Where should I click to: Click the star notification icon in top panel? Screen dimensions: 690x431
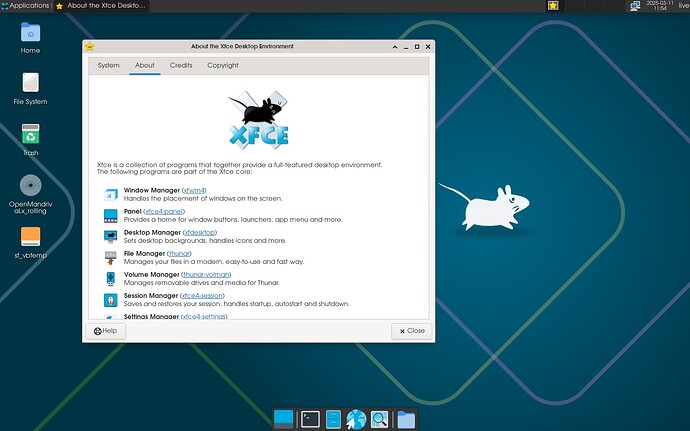[553, 5]
